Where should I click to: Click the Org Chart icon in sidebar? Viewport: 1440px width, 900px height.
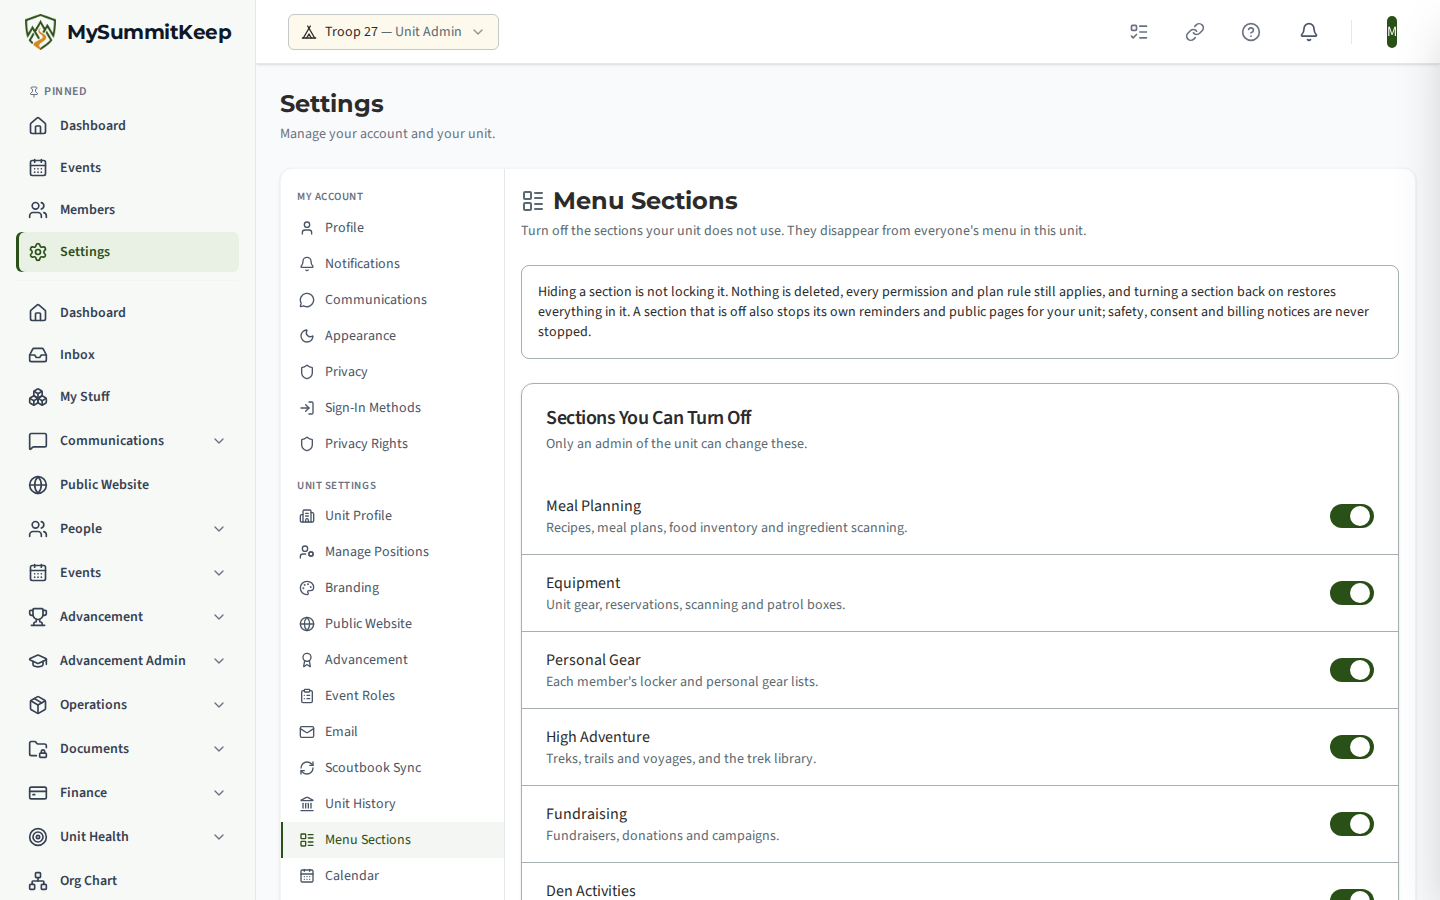pyautogui.click(x=38, y=881)
